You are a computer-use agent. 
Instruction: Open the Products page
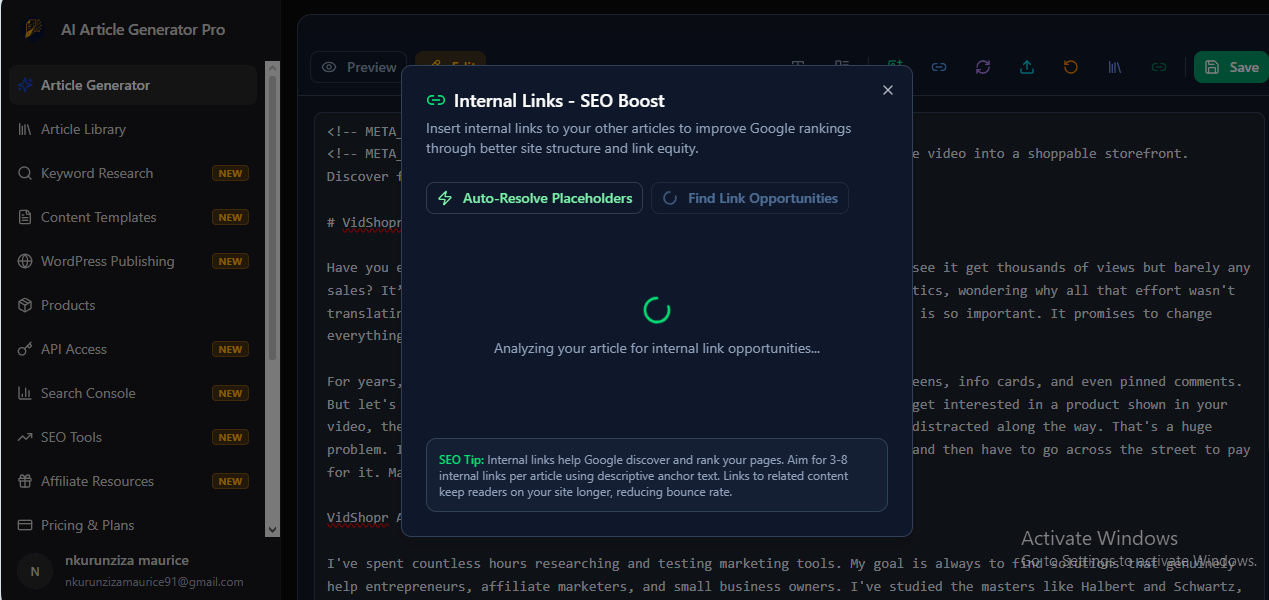[x=133, y=305]
